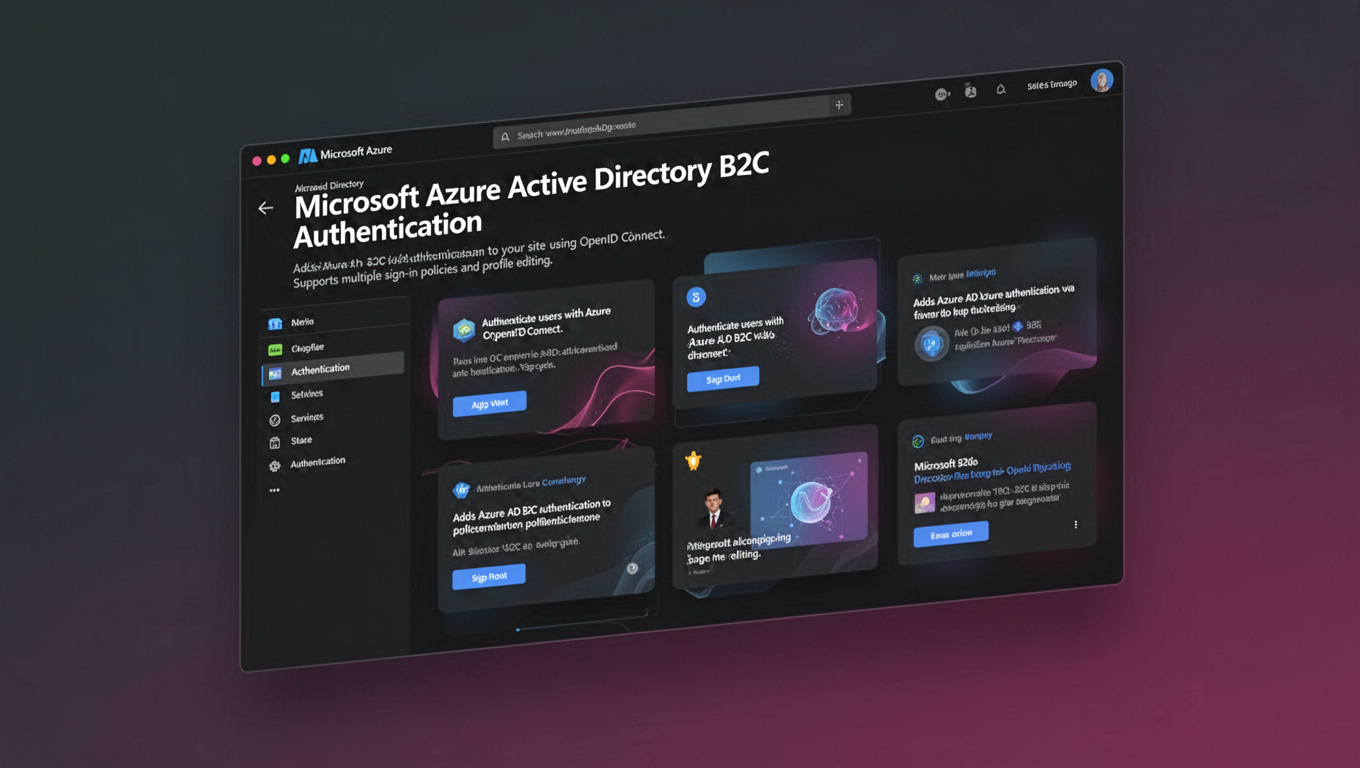Viewport: 1360px width, 768px height.
Task: Click the green Chapfee sidebar icon
Action: point(275,350)
